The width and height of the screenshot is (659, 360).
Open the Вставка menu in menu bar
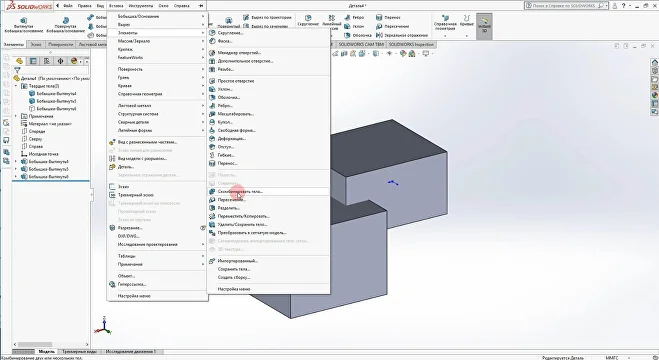116,6
